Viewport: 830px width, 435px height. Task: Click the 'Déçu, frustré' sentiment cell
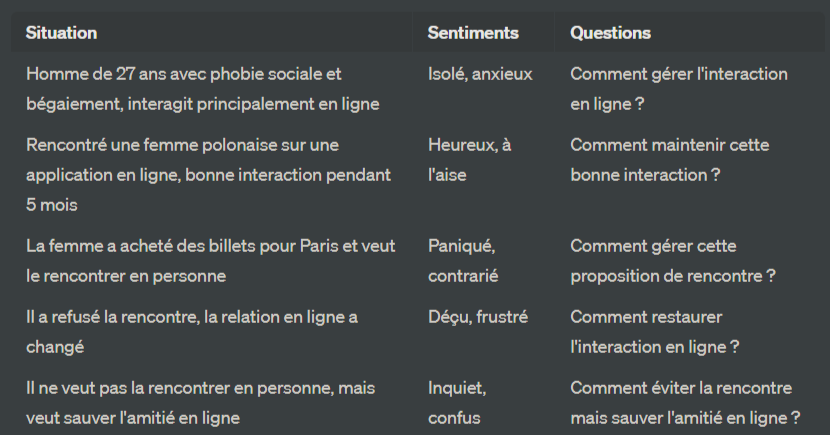pos(478,317)
